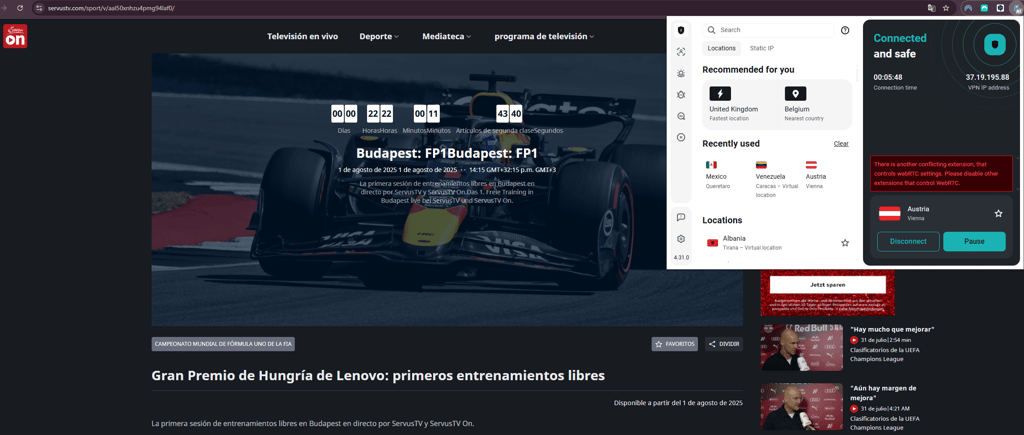Expand the Deporte dropdown menu

[379, 37]
